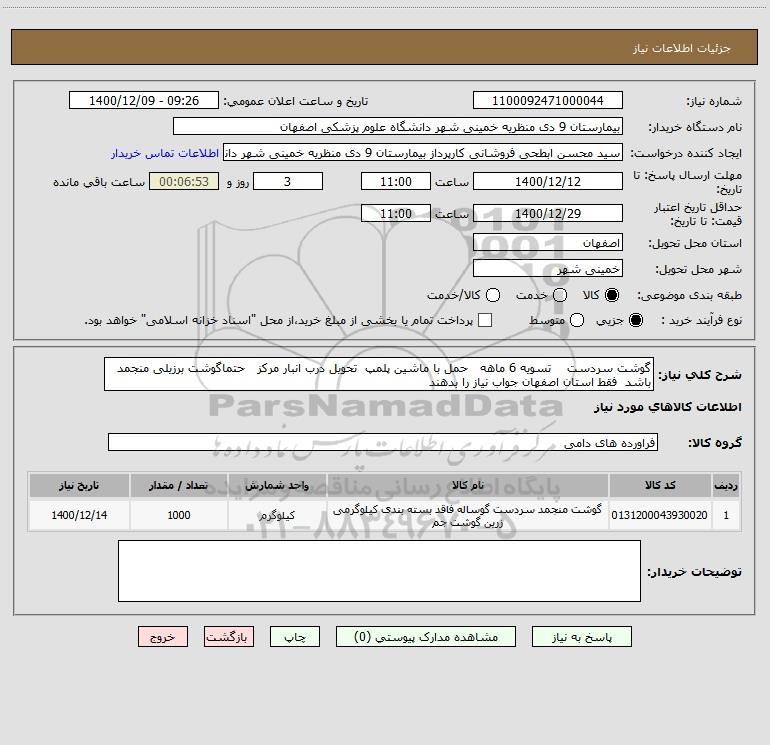Click the گروه کالا field فراورده های دامی
The height and width of the screenshot is (745, 770).
tap(383, 442)
